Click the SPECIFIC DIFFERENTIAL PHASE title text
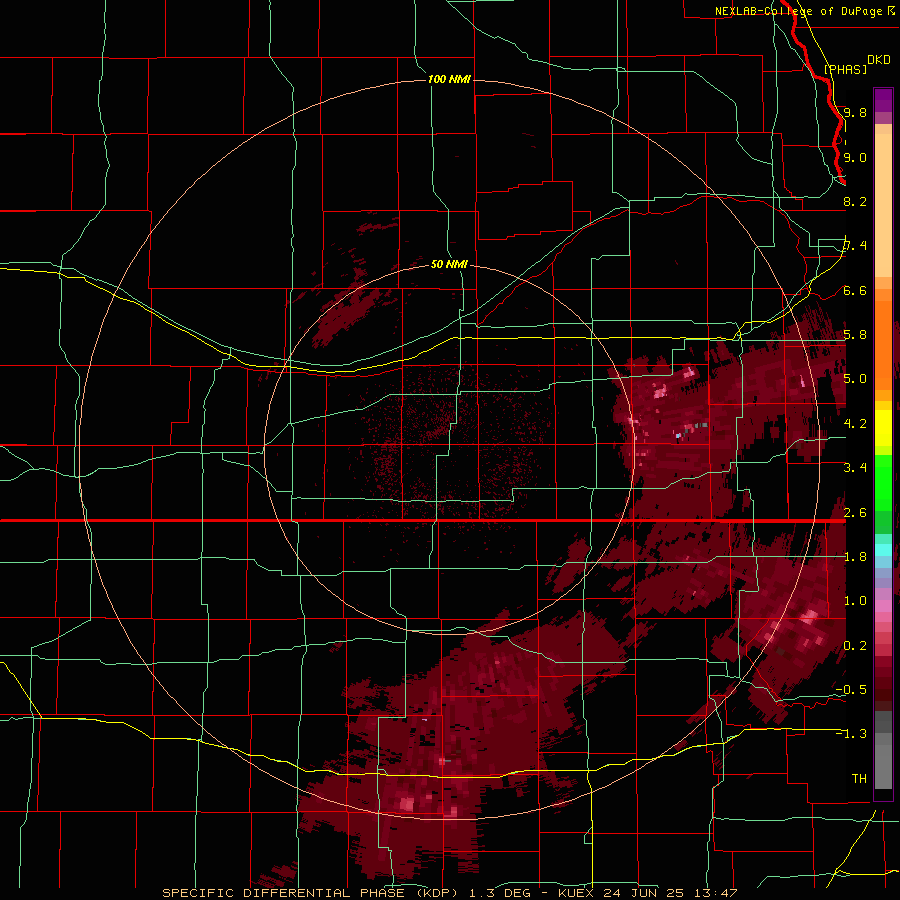This screenshot has height=900, width=900. (283, 893)
